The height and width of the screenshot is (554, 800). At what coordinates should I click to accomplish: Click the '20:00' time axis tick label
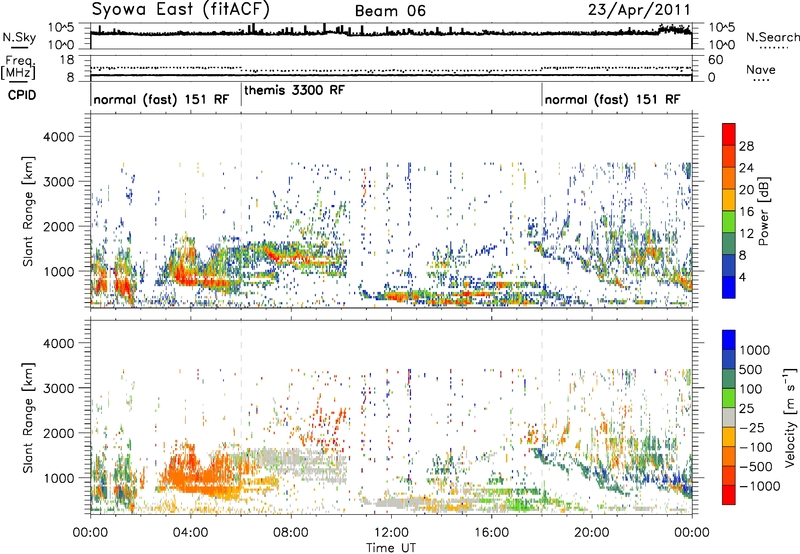(591, 533)
